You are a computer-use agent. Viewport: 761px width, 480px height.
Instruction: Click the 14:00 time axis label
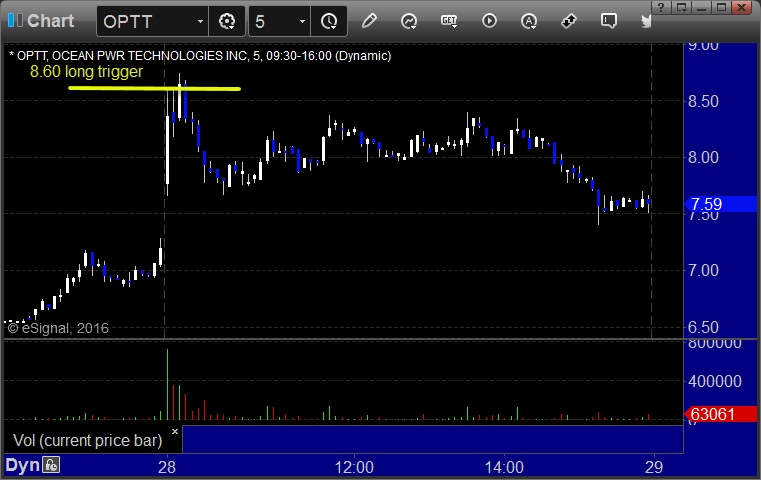[504, 467]
